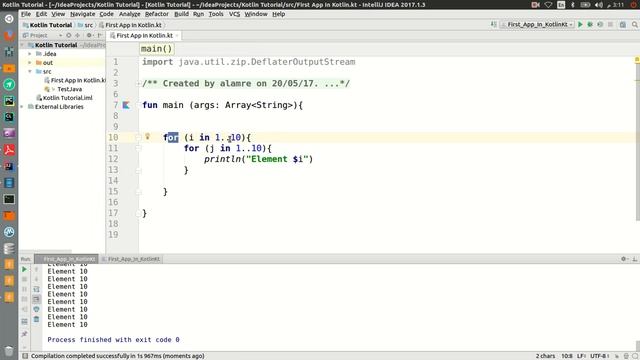Screen dimensions: 640x360
Task: Open the Terminal in Ubuntu dock
Action: click(x=9, y=199)
